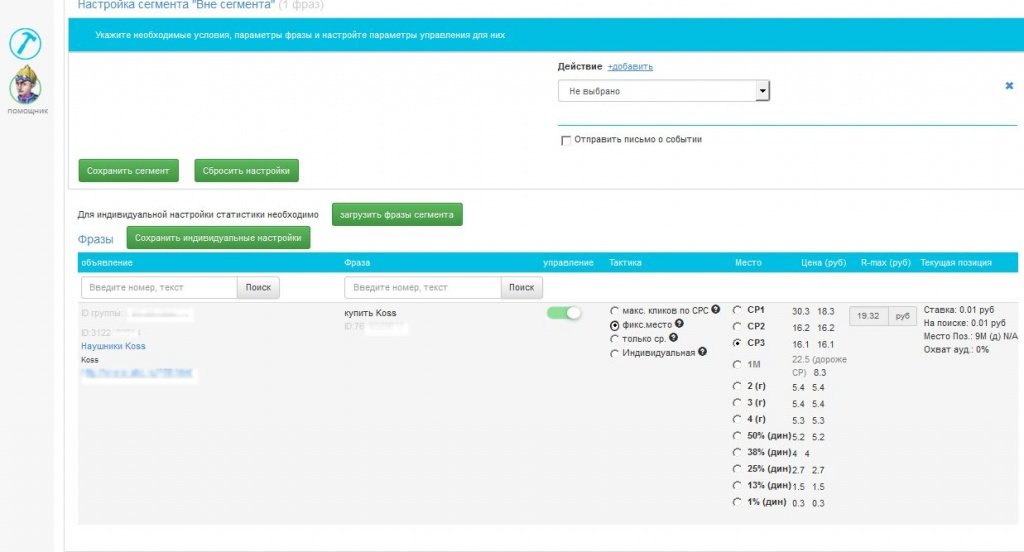Click the Текущая позиция column header
The image size is (1024, 552).
(955, 263)
